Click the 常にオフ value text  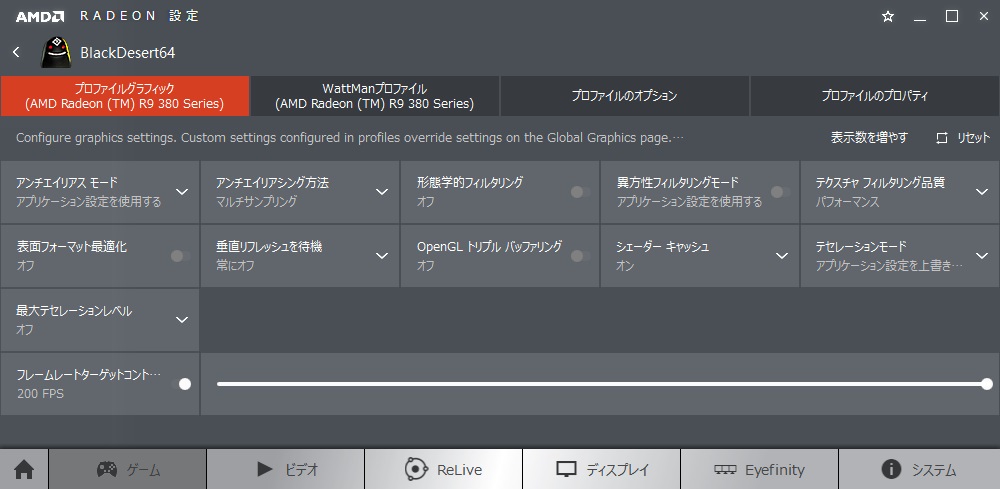pyautogui.click(x=235, y=266)
